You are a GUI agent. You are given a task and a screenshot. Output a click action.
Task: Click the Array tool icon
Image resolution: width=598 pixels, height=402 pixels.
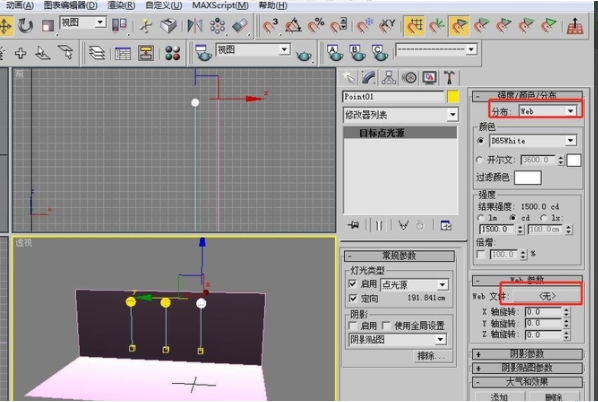217,26
